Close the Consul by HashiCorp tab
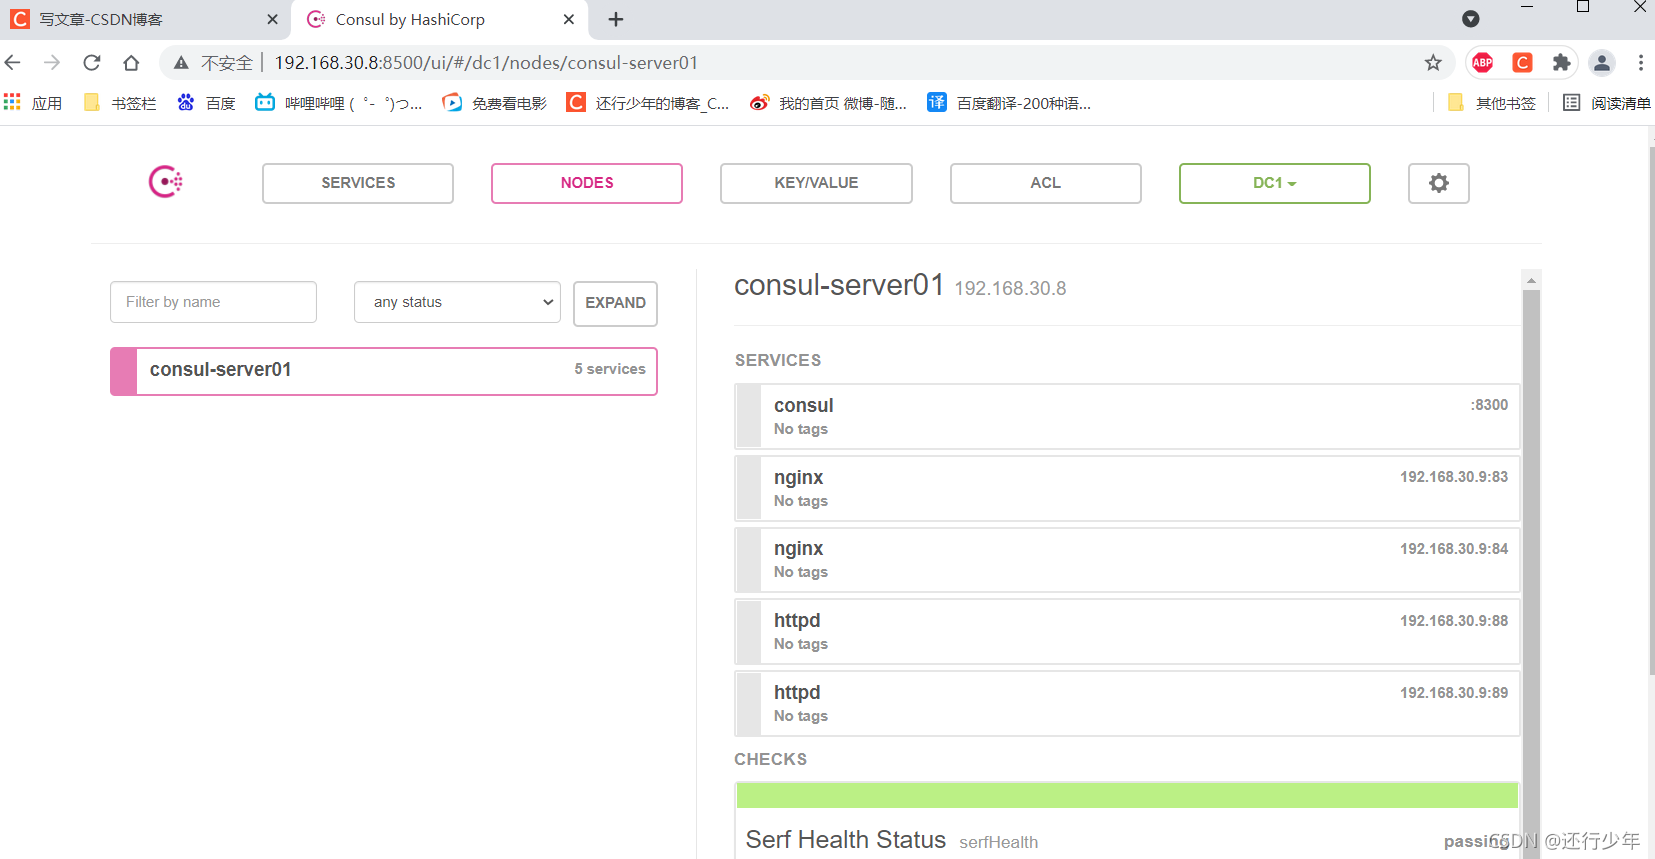1655x859 pixels. 568,19
